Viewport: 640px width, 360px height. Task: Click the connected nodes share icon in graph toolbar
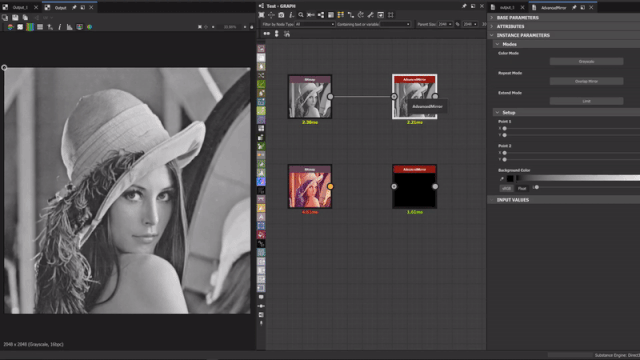pyautogui.click(x=321, y=15)
